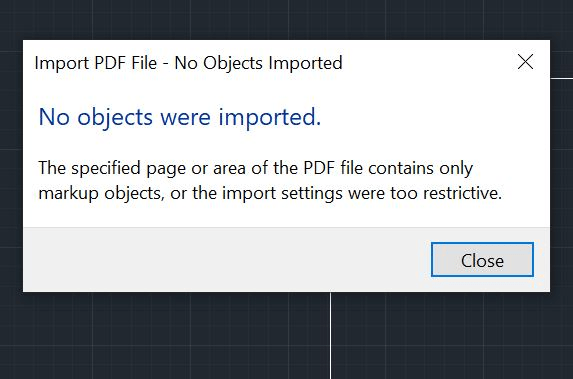The image size is (573, 379).
Task: Click the white dialog body below the message
Action: point(286,216)
